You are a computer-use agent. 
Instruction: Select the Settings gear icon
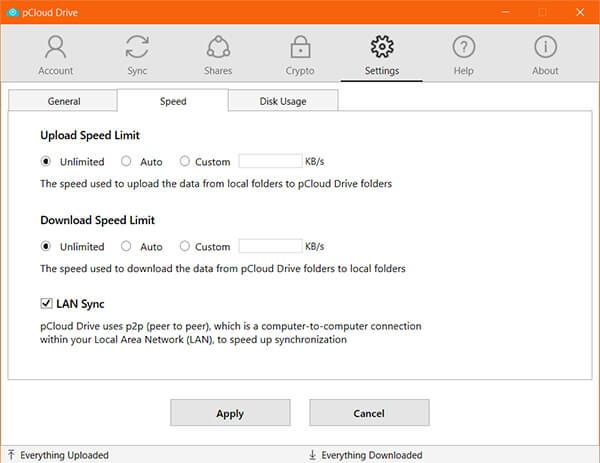pyautogui.click(x=382, y=47)
